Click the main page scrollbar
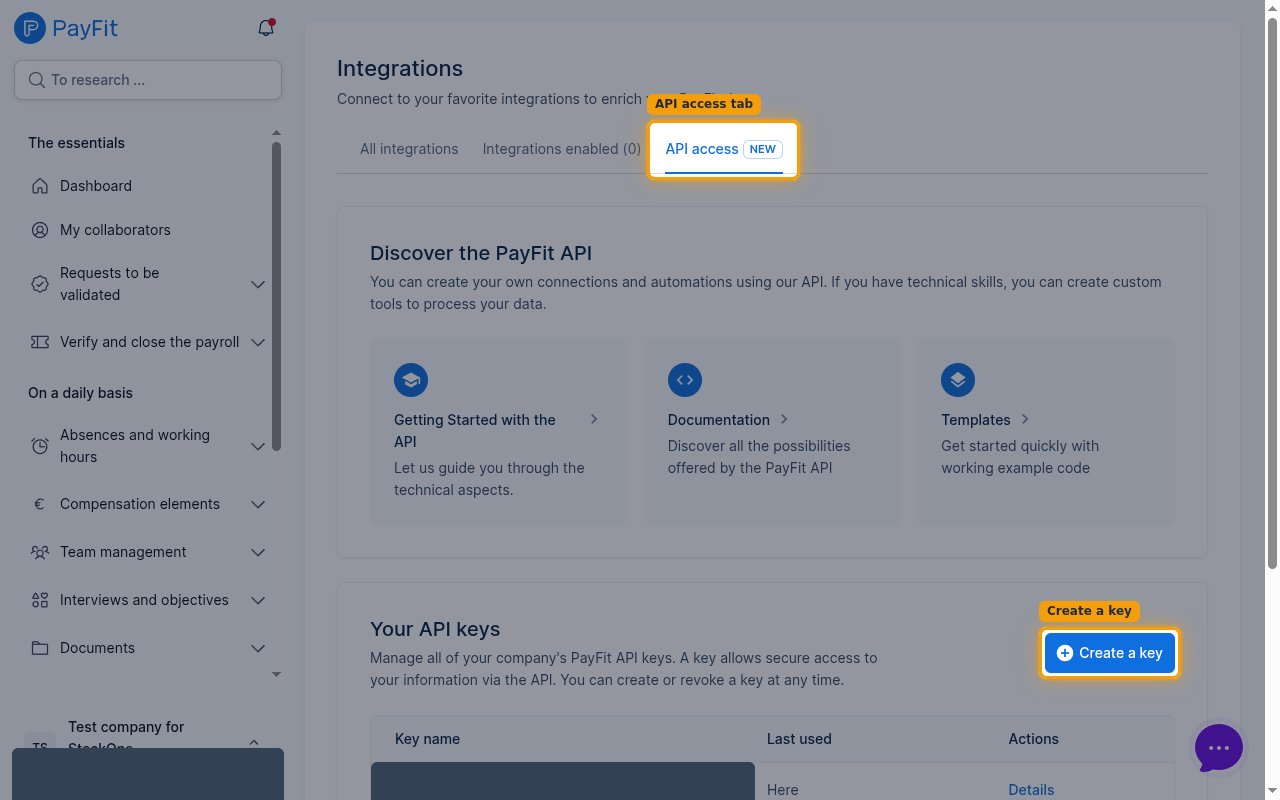1280x800 pixels. point(1272,292)
